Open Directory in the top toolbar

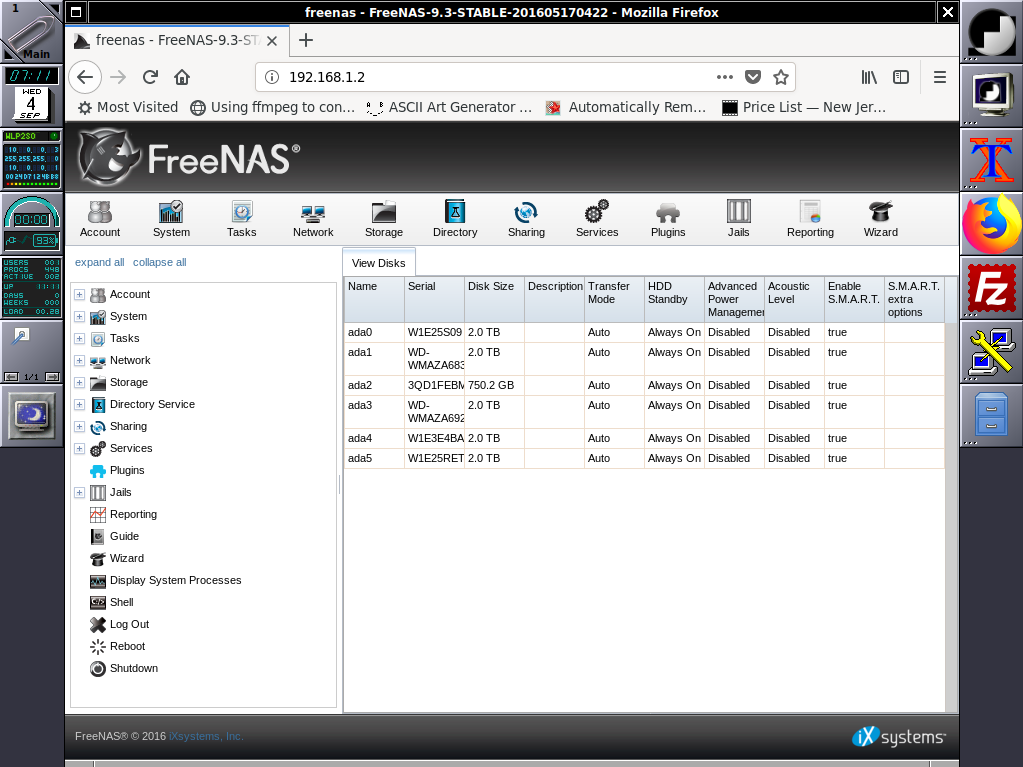click(455, 219)
